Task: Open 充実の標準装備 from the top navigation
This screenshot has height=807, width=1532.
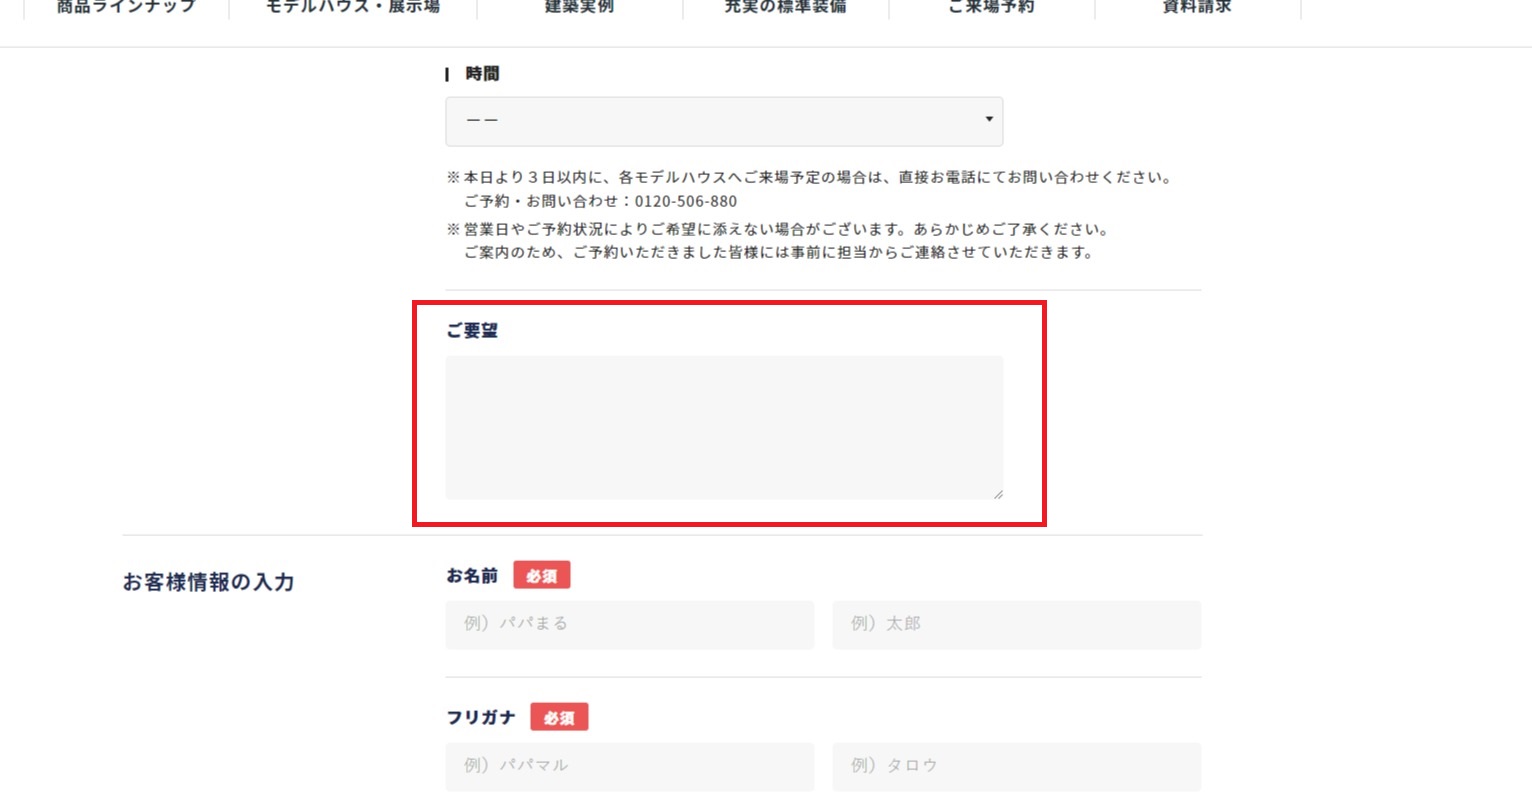Action: click(785, 8)
